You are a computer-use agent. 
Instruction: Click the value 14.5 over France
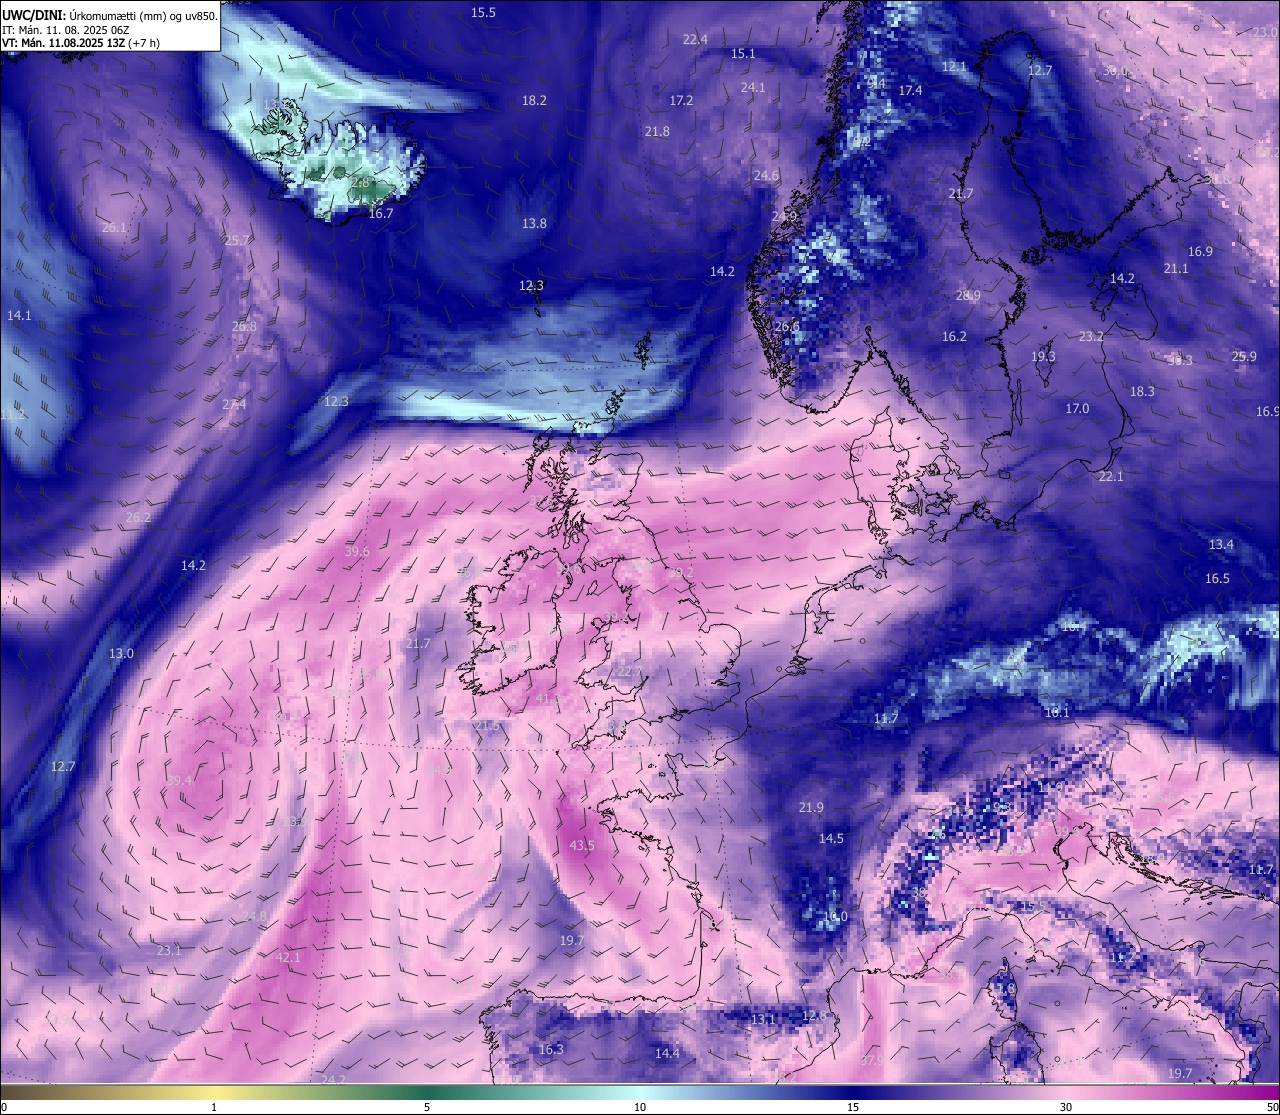point(831,838)
